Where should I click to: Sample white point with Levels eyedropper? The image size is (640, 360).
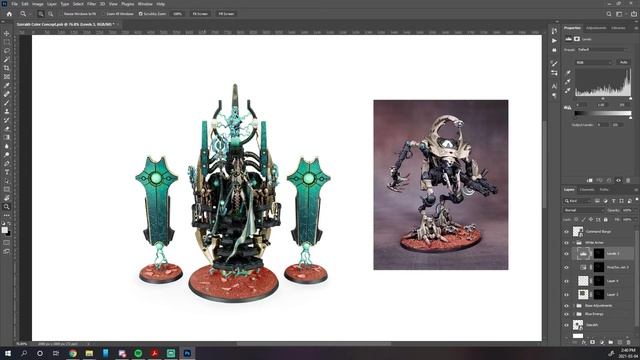point(568,91)
